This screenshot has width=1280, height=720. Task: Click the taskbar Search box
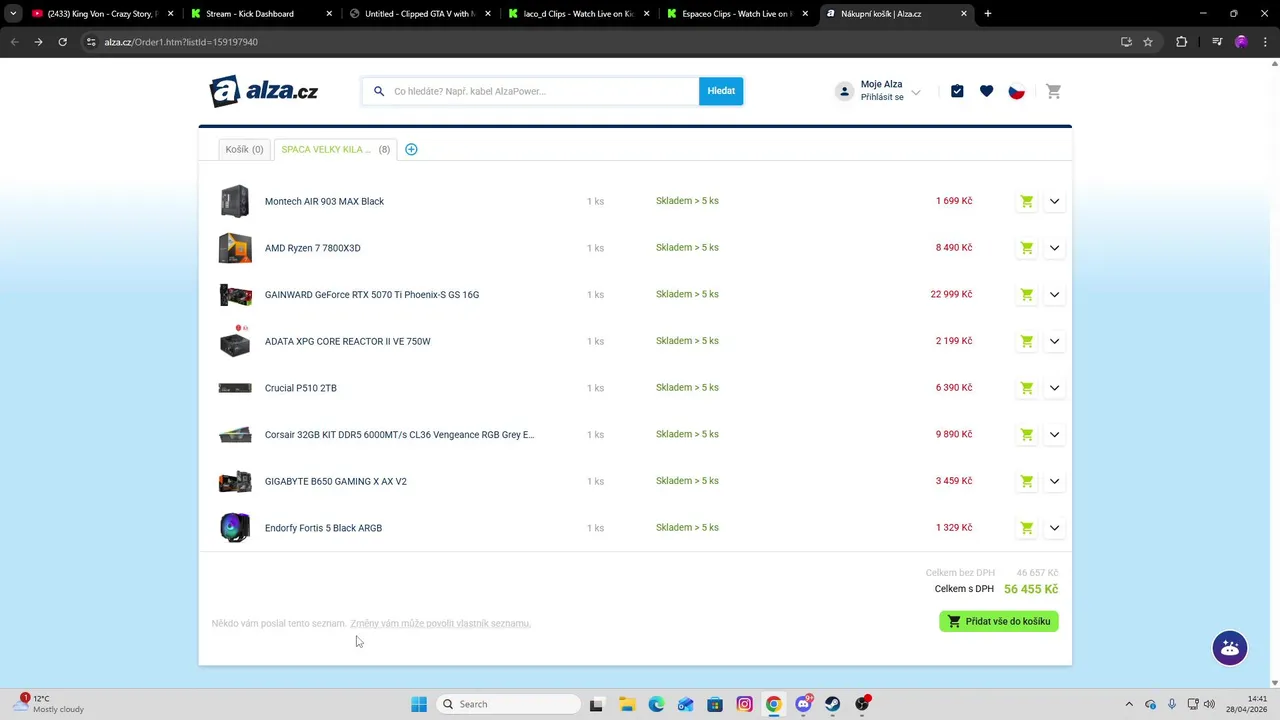(509, 704)
